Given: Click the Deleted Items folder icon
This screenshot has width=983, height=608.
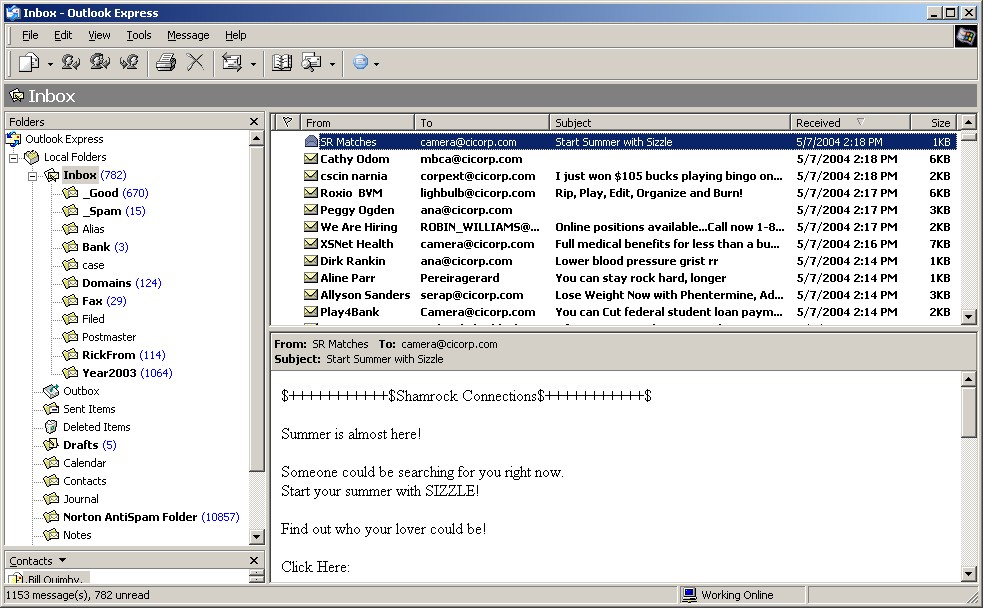Looking at the screenshot, I should [x=51, y=427].
